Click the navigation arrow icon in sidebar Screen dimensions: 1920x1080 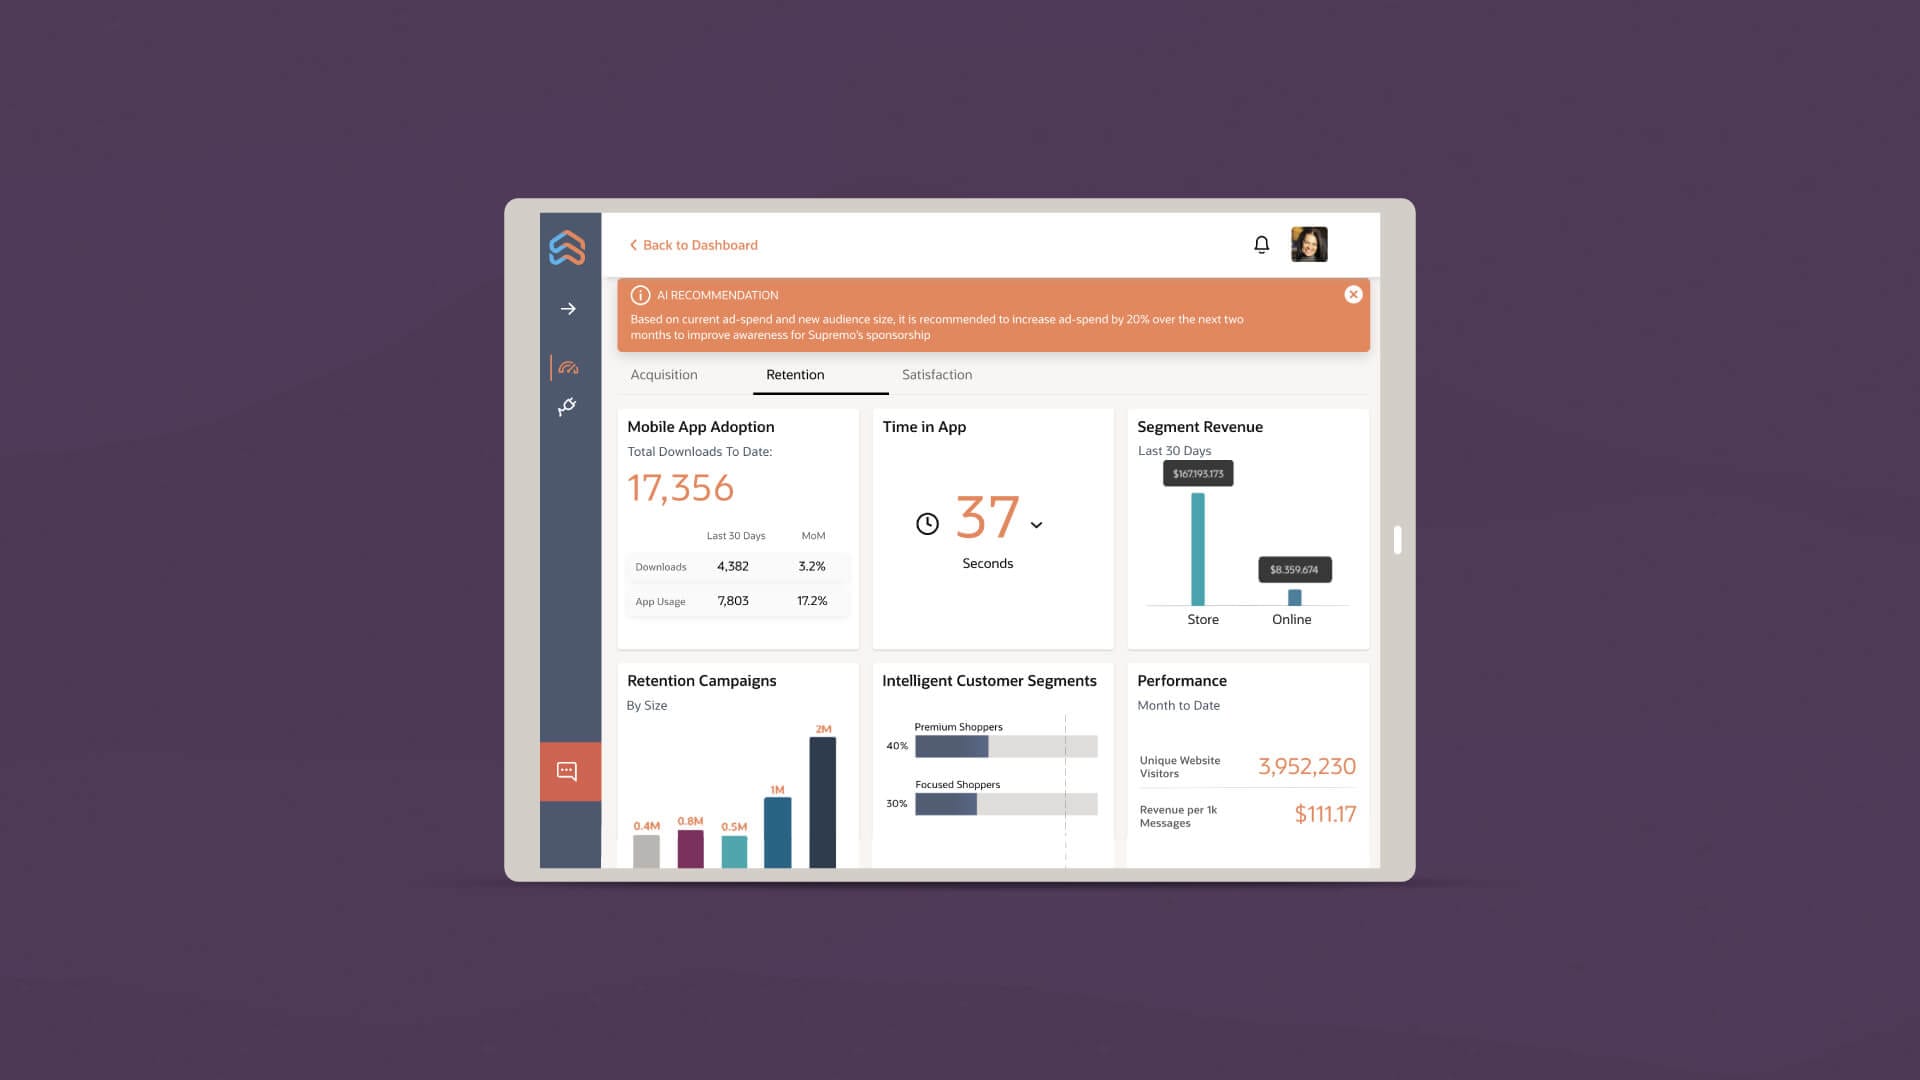(x=570, y=309)
